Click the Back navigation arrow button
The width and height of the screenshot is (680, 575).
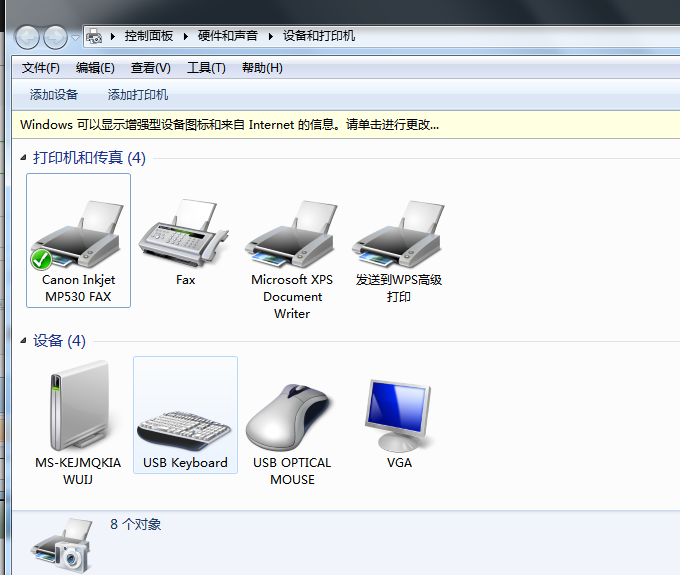tap(27, 37)
